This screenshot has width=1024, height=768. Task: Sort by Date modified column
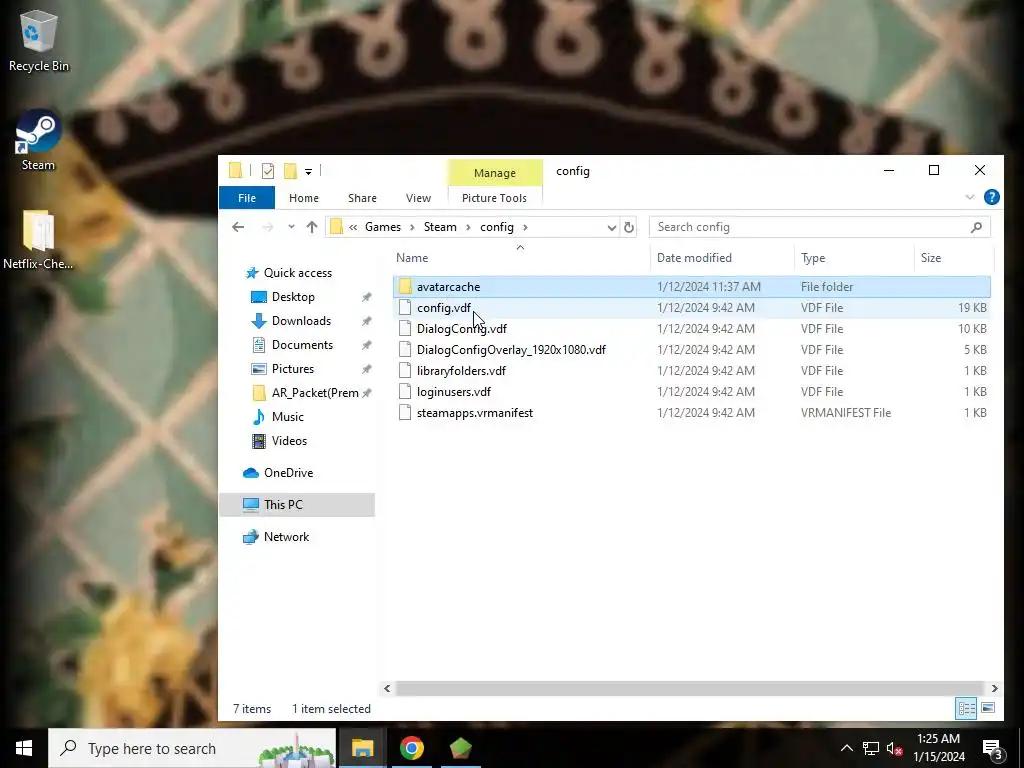point(722,258)
